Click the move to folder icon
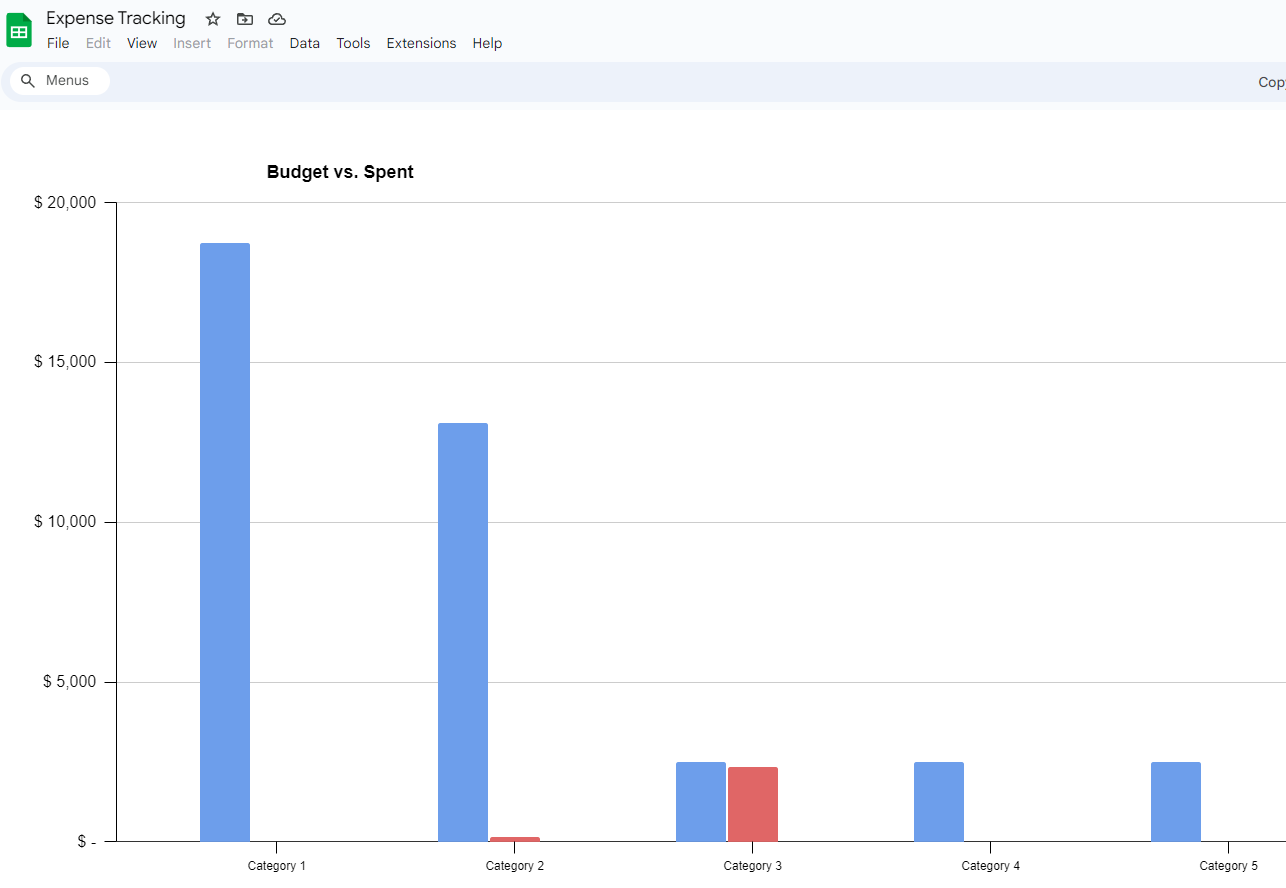The height and width of the screenshot is (888, 1286). 245,19
